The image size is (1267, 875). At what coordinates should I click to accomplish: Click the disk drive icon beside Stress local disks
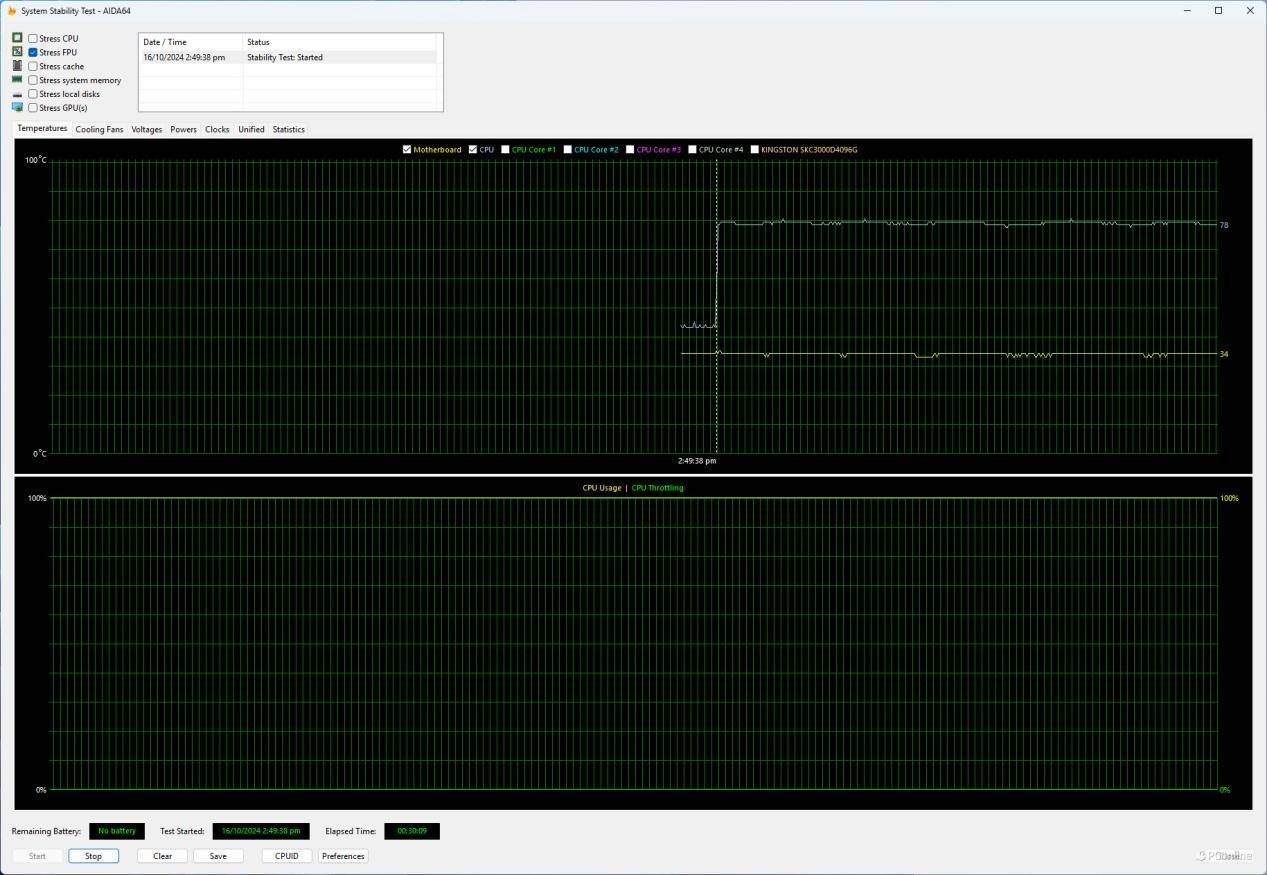(17, 94)
